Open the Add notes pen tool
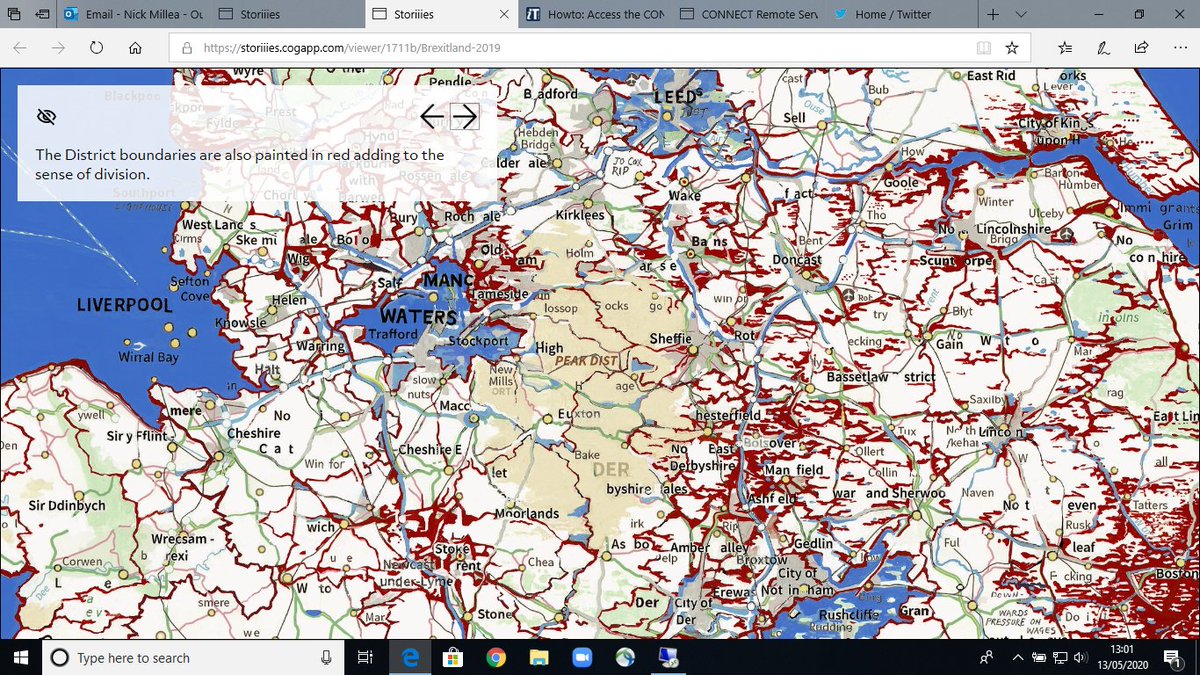1200x675 pixels. [1103, 47]
